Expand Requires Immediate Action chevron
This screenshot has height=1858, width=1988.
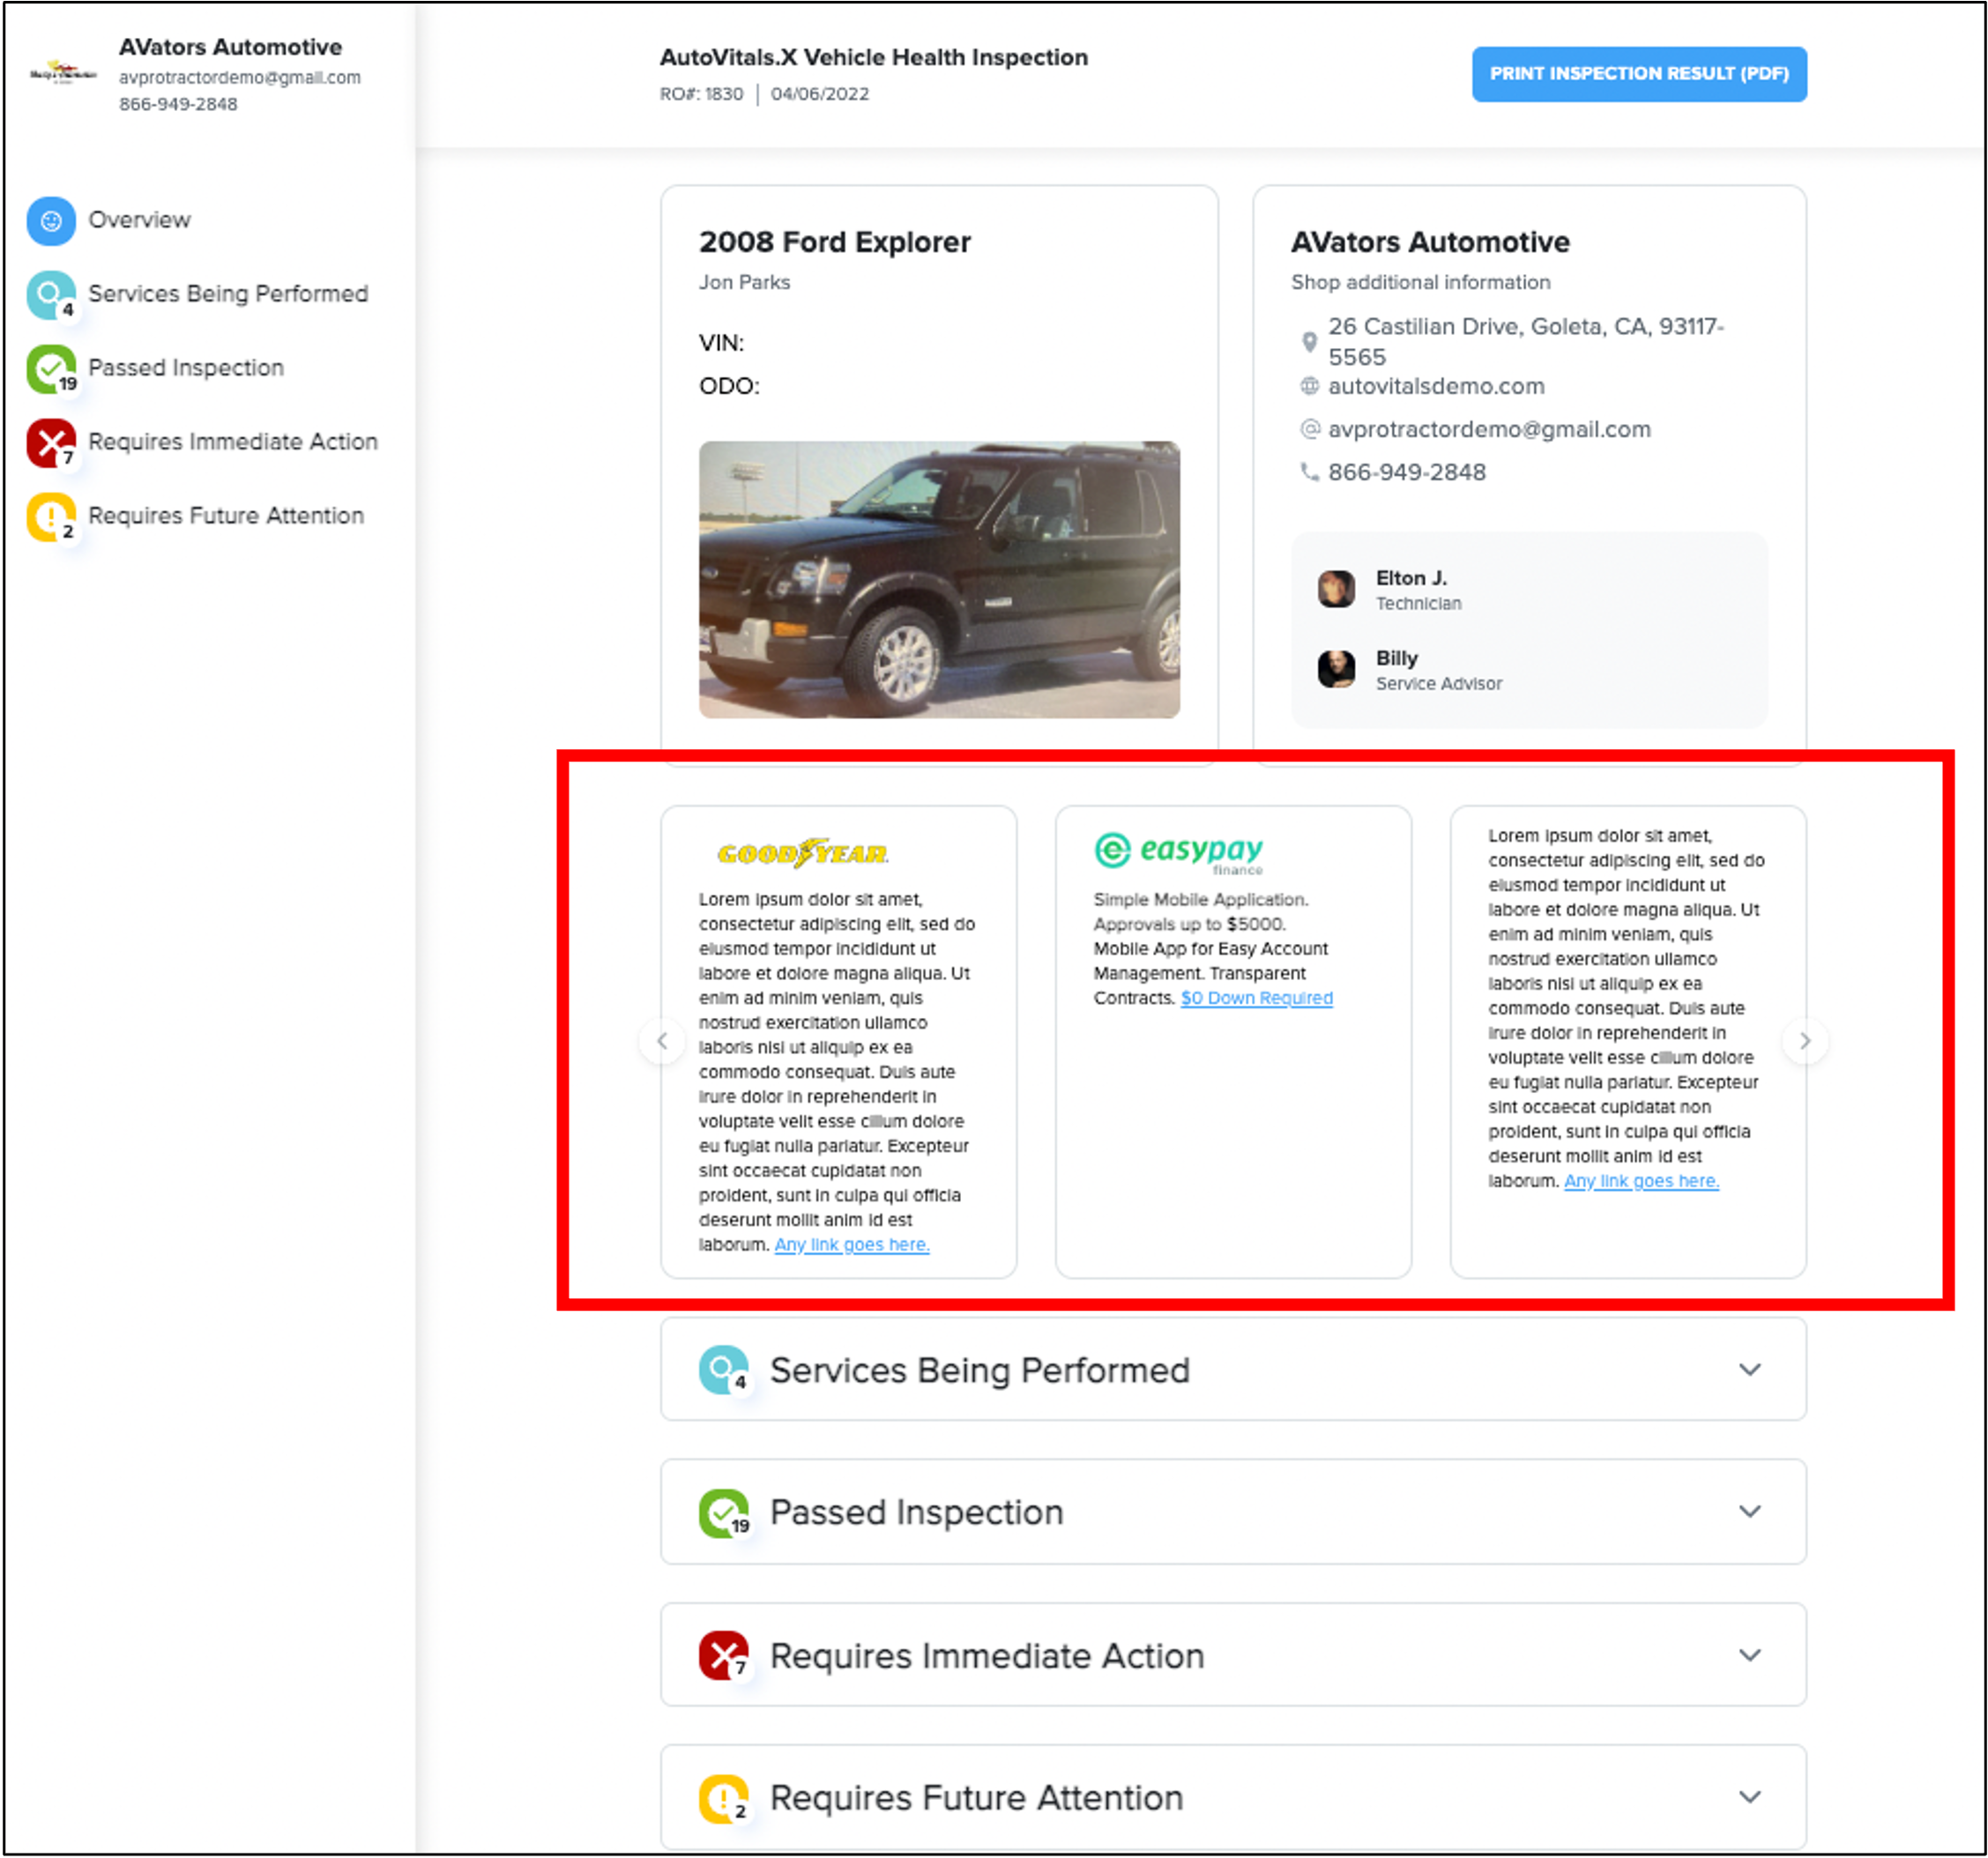point(1749,1656)
